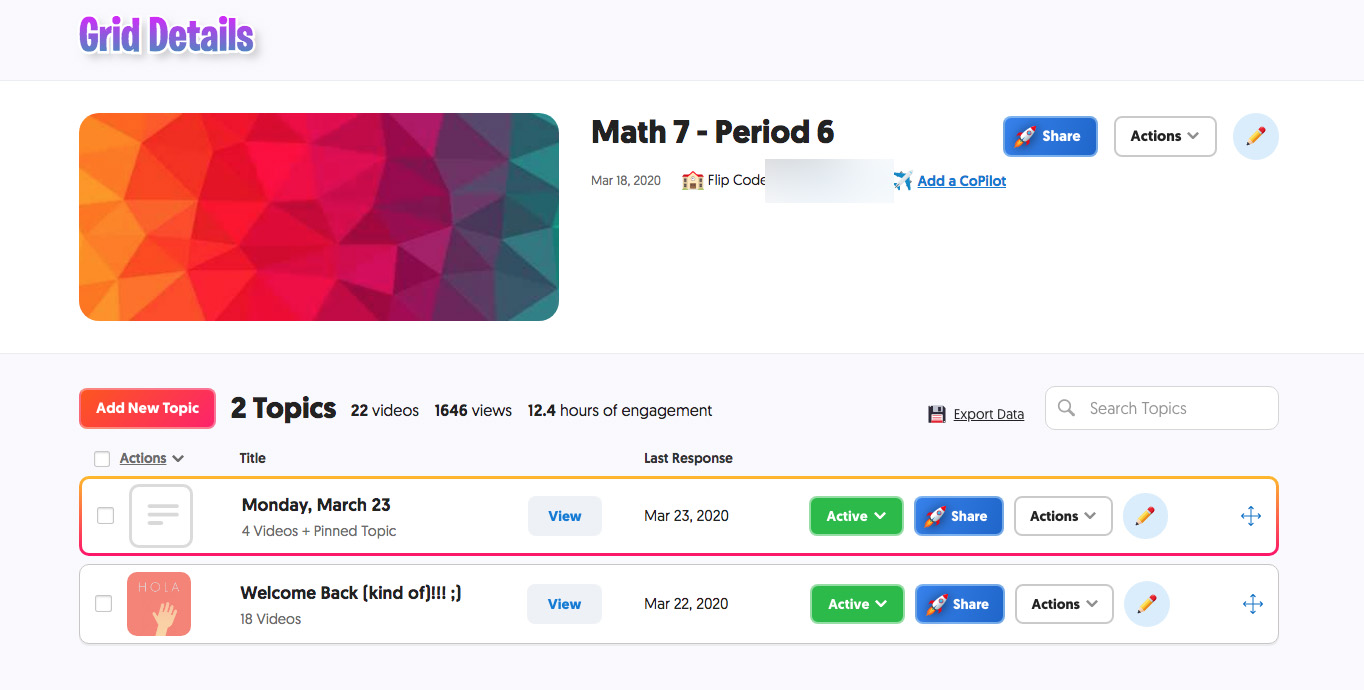Click the move arrows icon on Monday, March 23 row

pyautogui.click(x=1251, y=516)
